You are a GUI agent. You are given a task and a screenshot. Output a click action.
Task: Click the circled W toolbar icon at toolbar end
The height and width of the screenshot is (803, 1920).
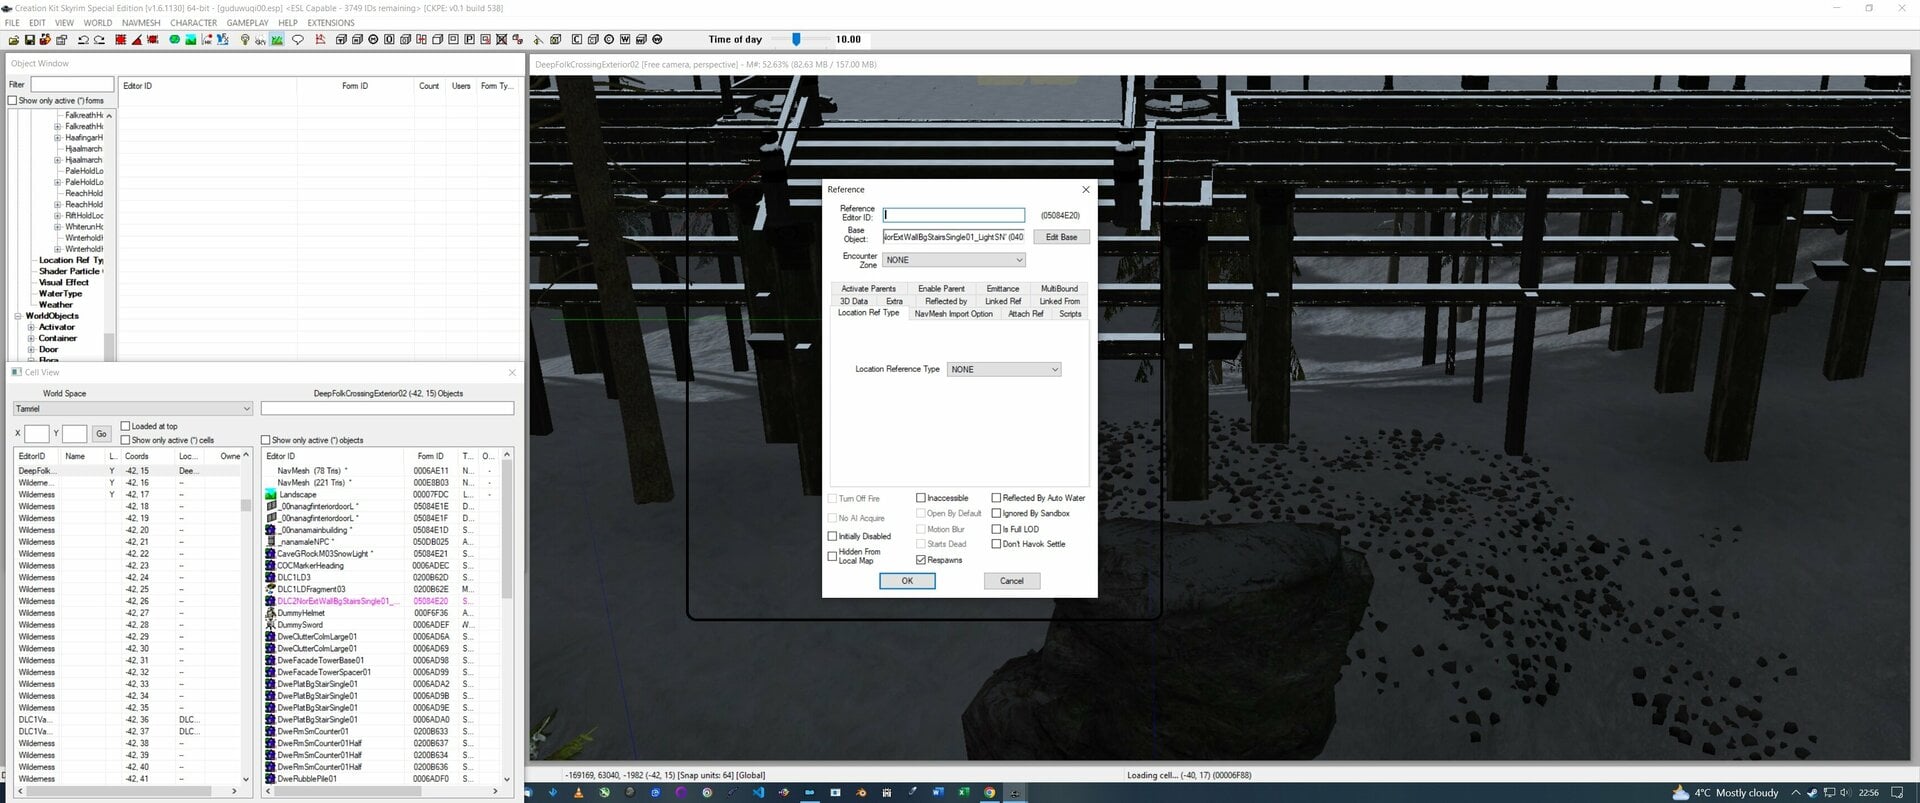(657, 40)
